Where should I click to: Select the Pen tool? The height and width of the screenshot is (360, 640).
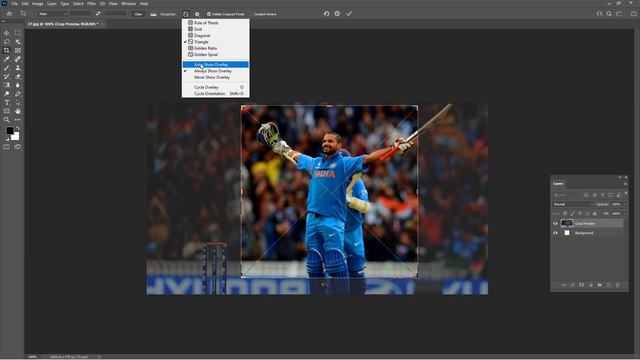(18, 94)
